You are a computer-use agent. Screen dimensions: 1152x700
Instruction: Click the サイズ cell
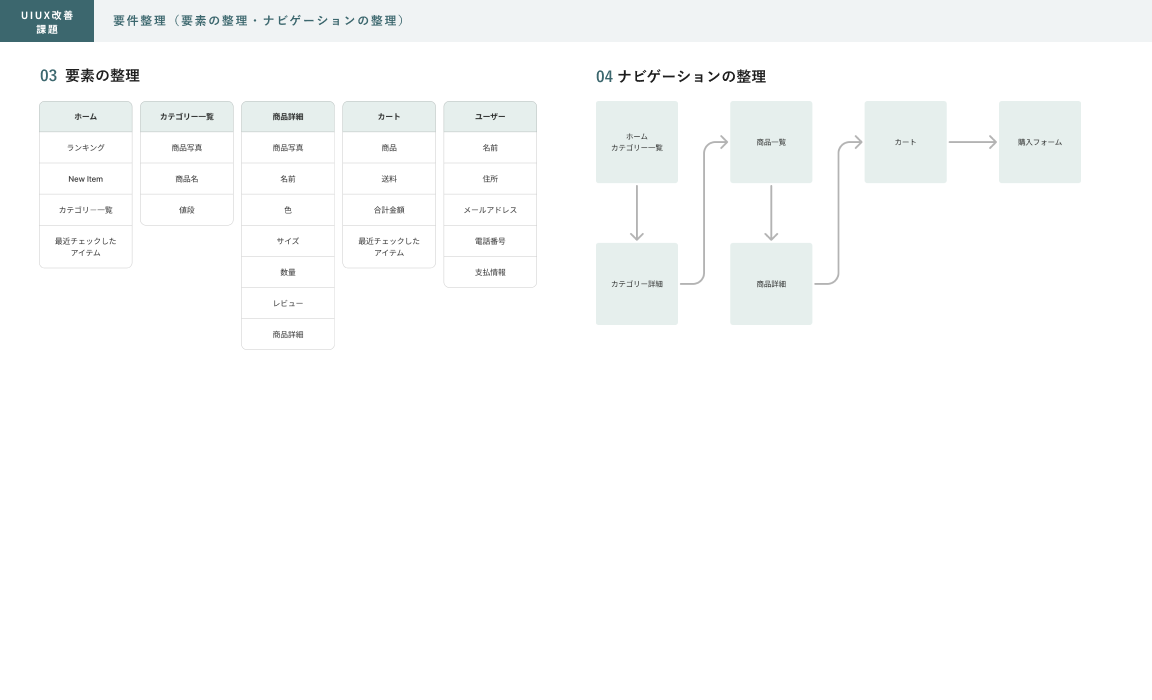click(288, 241)
